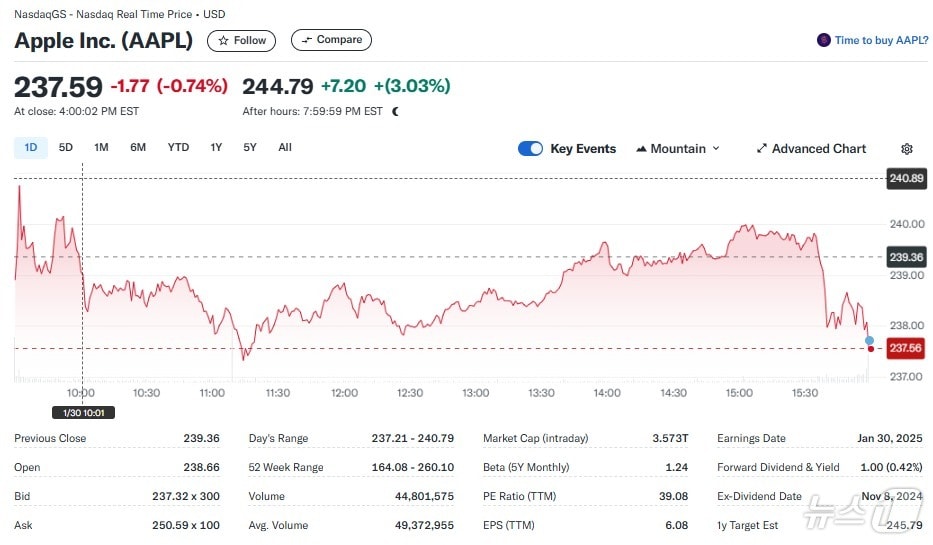Viewport: 933px width, 545px height.
Task: Click the Advanced Chart expand arrows icon
Action: click(x=762, y=149)
